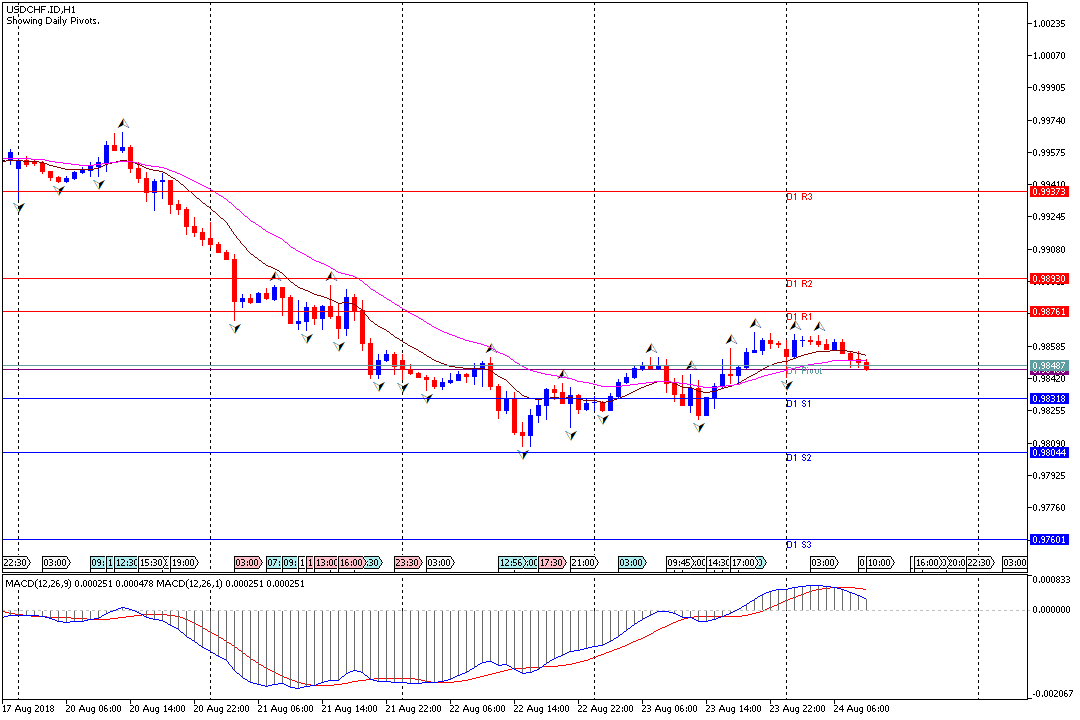
Task: Click the blue 0.98044 price tag
Action: 1049,452
